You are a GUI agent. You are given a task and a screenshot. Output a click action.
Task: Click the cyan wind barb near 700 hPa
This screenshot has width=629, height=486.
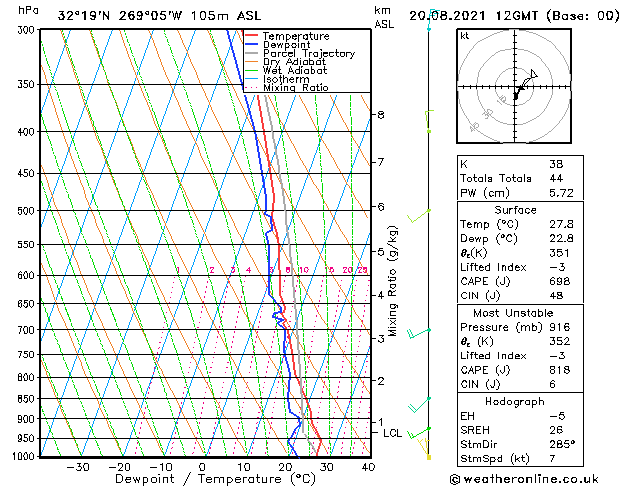(424, 331)
